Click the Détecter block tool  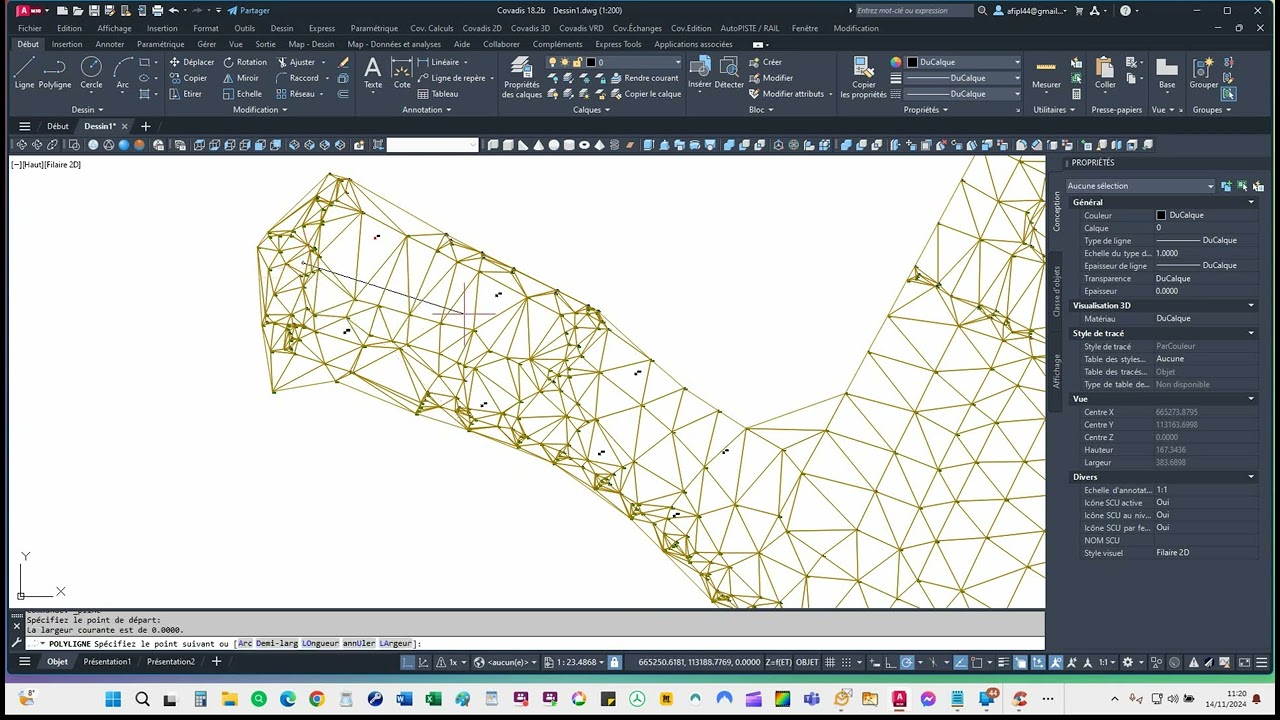point(730,73)
